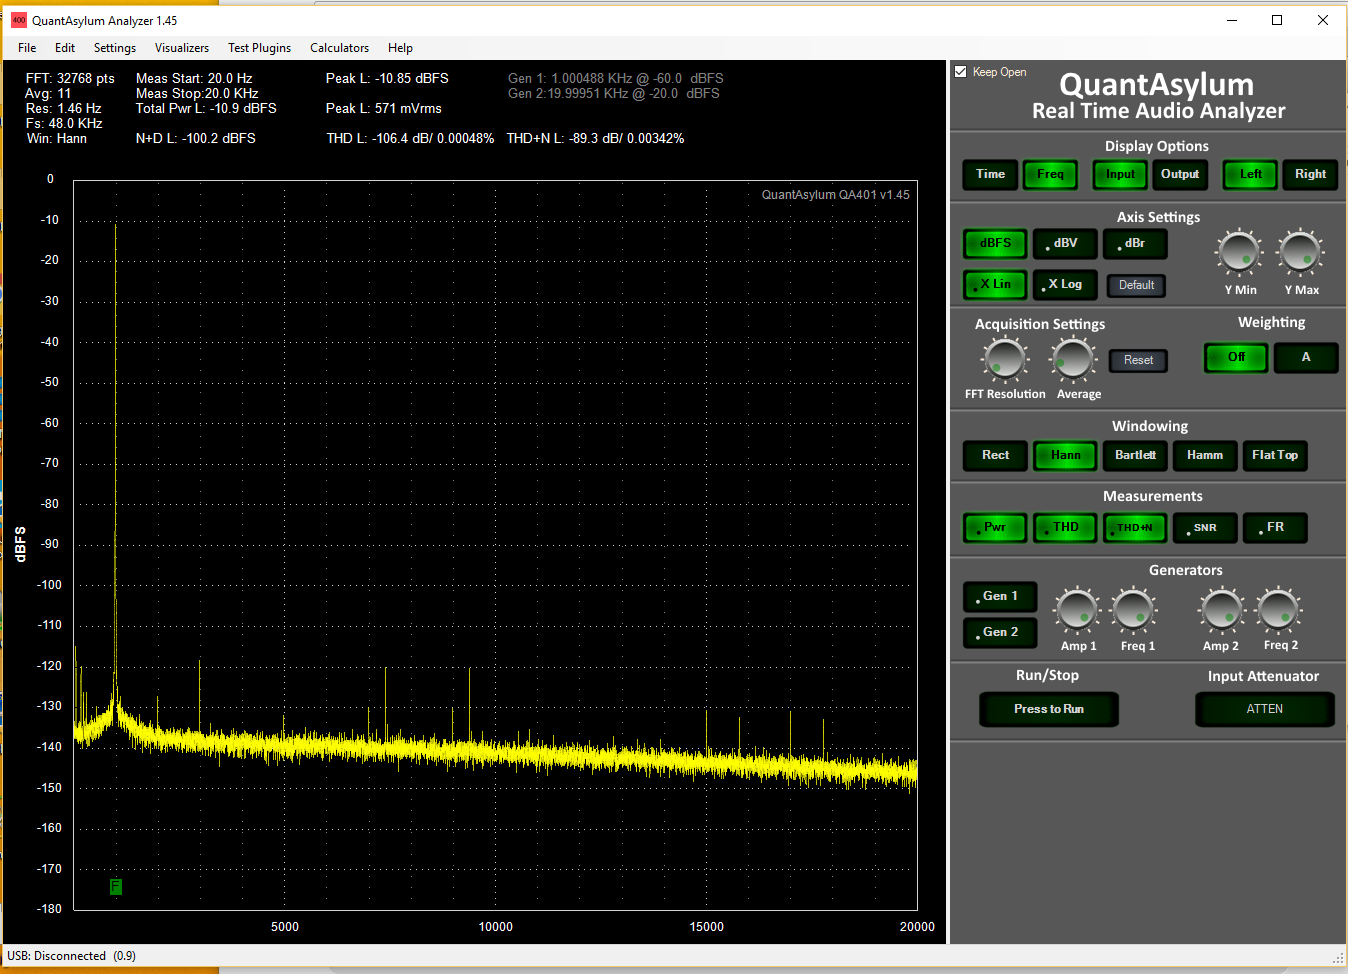This screenshot has width=1348, height=974.
Task: Click the Amp 2 knob
Action: pos(1222,611)
